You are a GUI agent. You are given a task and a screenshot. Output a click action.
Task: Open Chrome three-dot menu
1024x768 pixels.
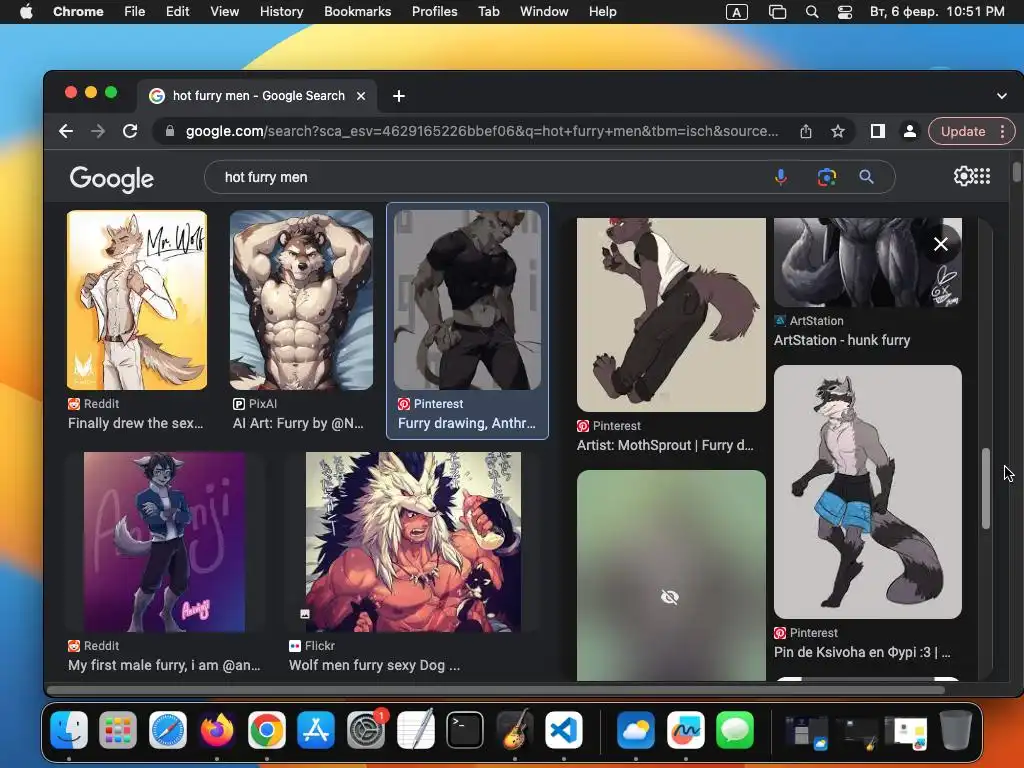pos(1002,131)
